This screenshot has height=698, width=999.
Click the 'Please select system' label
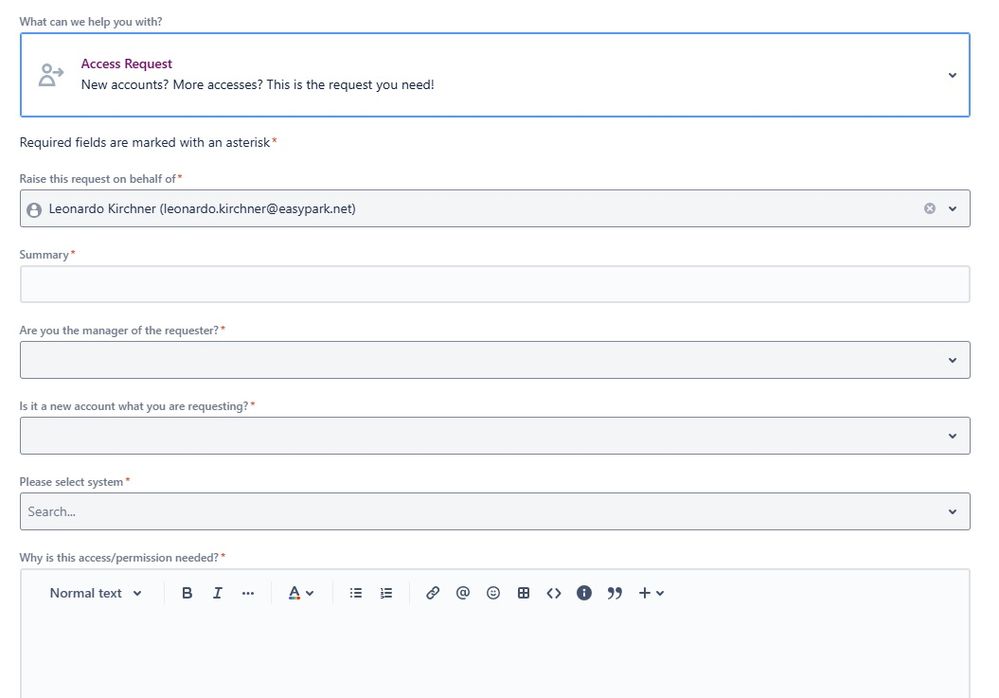tap(71, 482)
